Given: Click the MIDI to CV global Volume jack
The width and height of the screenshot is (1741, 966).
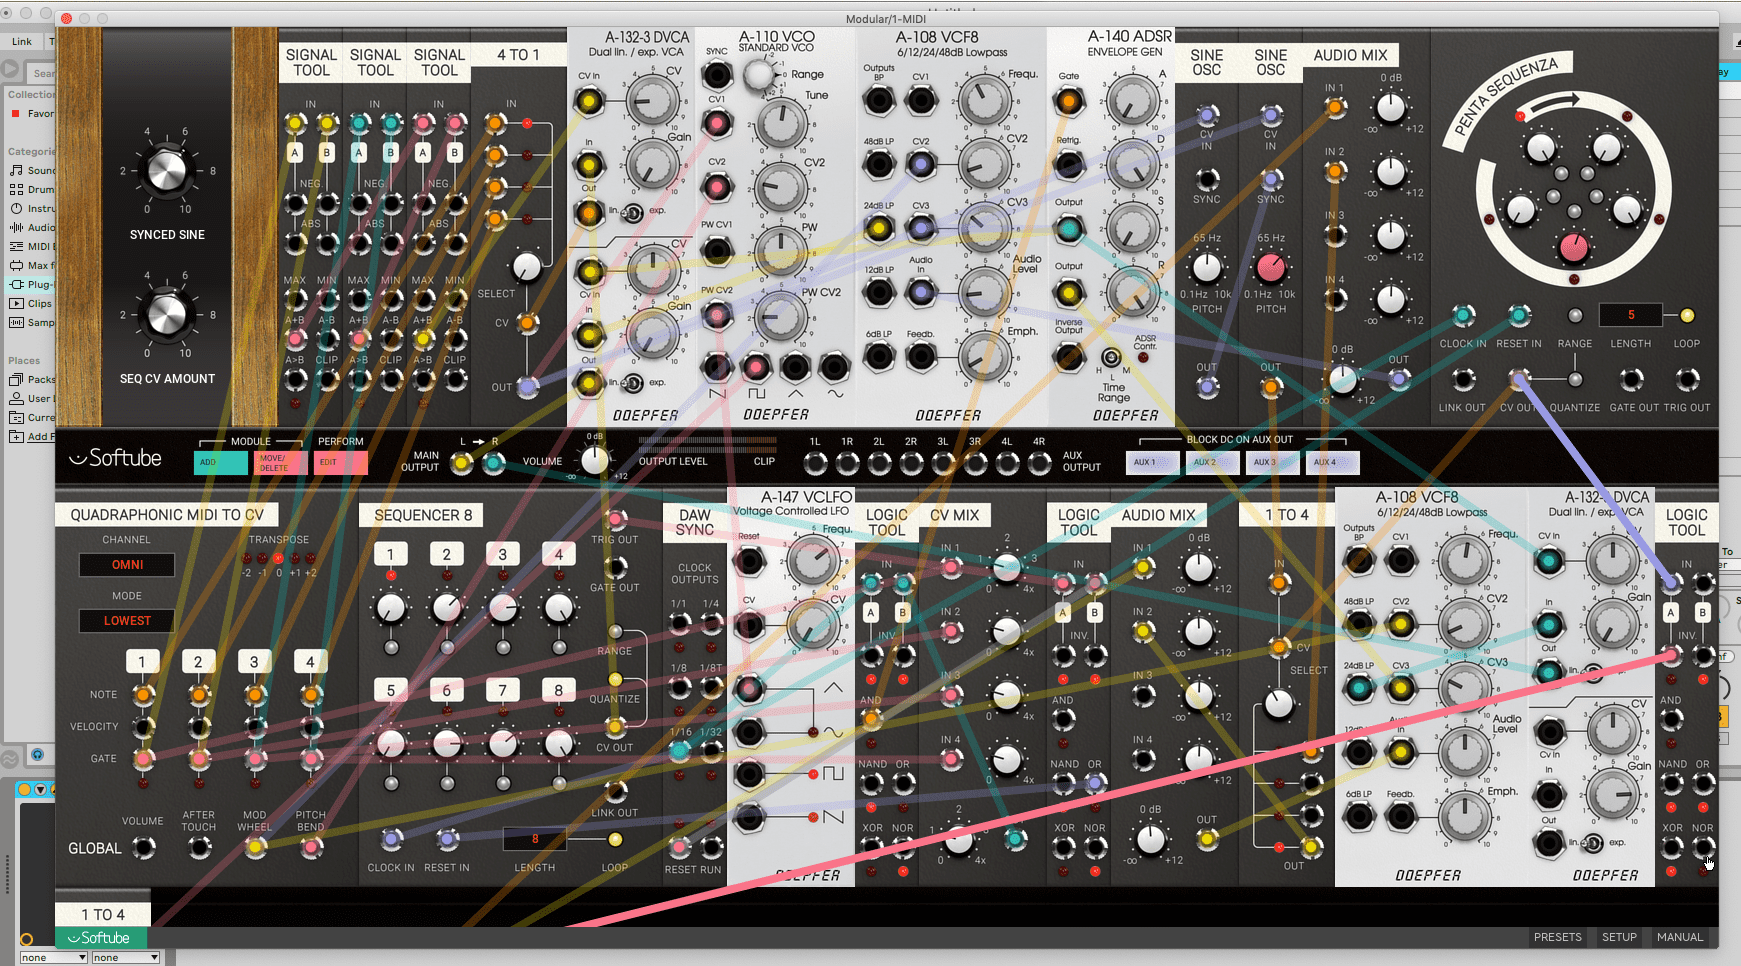Looking at the screenshot, I should coord(145,848).
